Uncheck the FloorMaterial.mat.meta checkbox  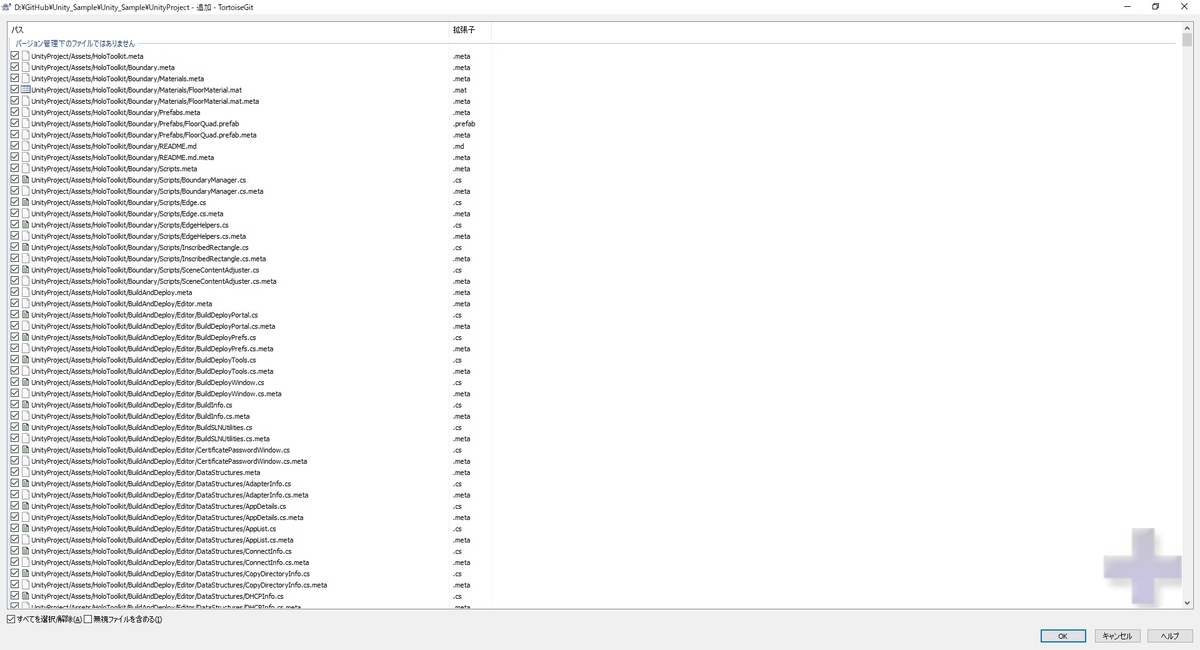[14, 101]
